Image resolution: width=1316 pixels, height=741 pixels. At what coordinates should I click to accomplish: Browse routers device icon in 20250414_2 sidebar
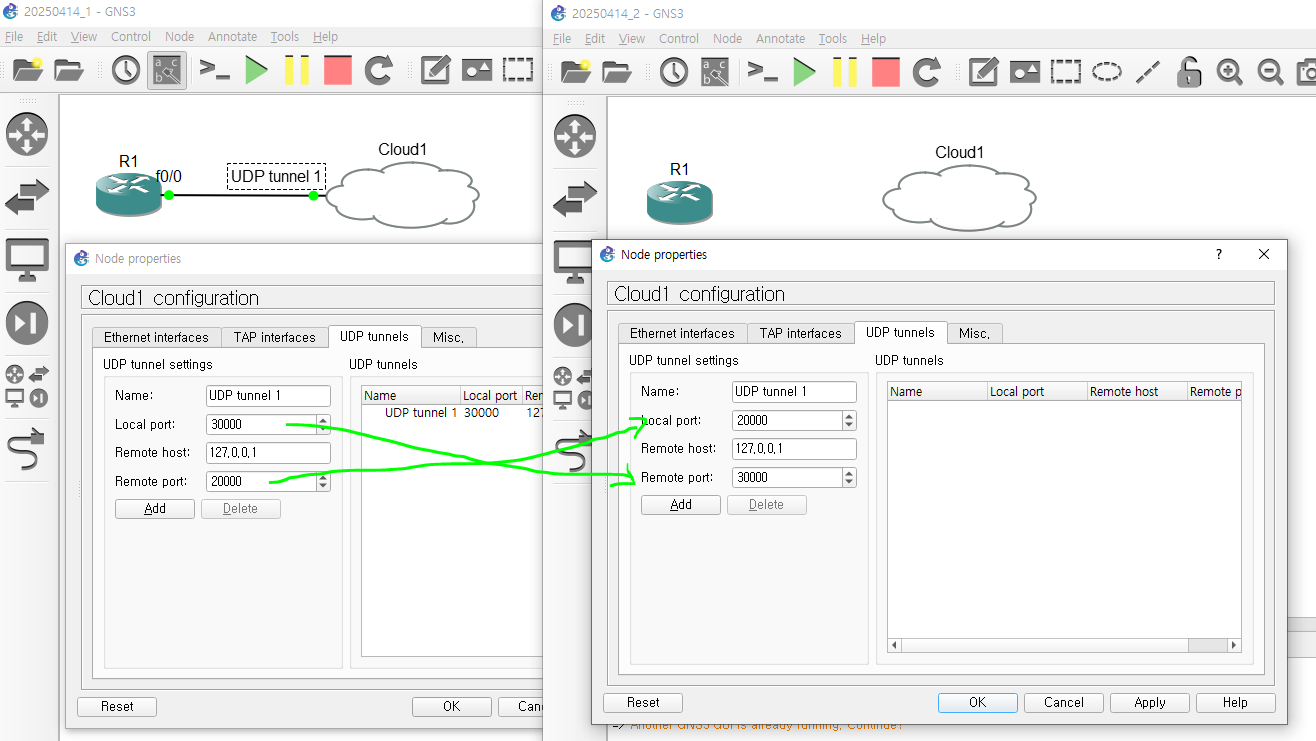(x=575, y=137)
